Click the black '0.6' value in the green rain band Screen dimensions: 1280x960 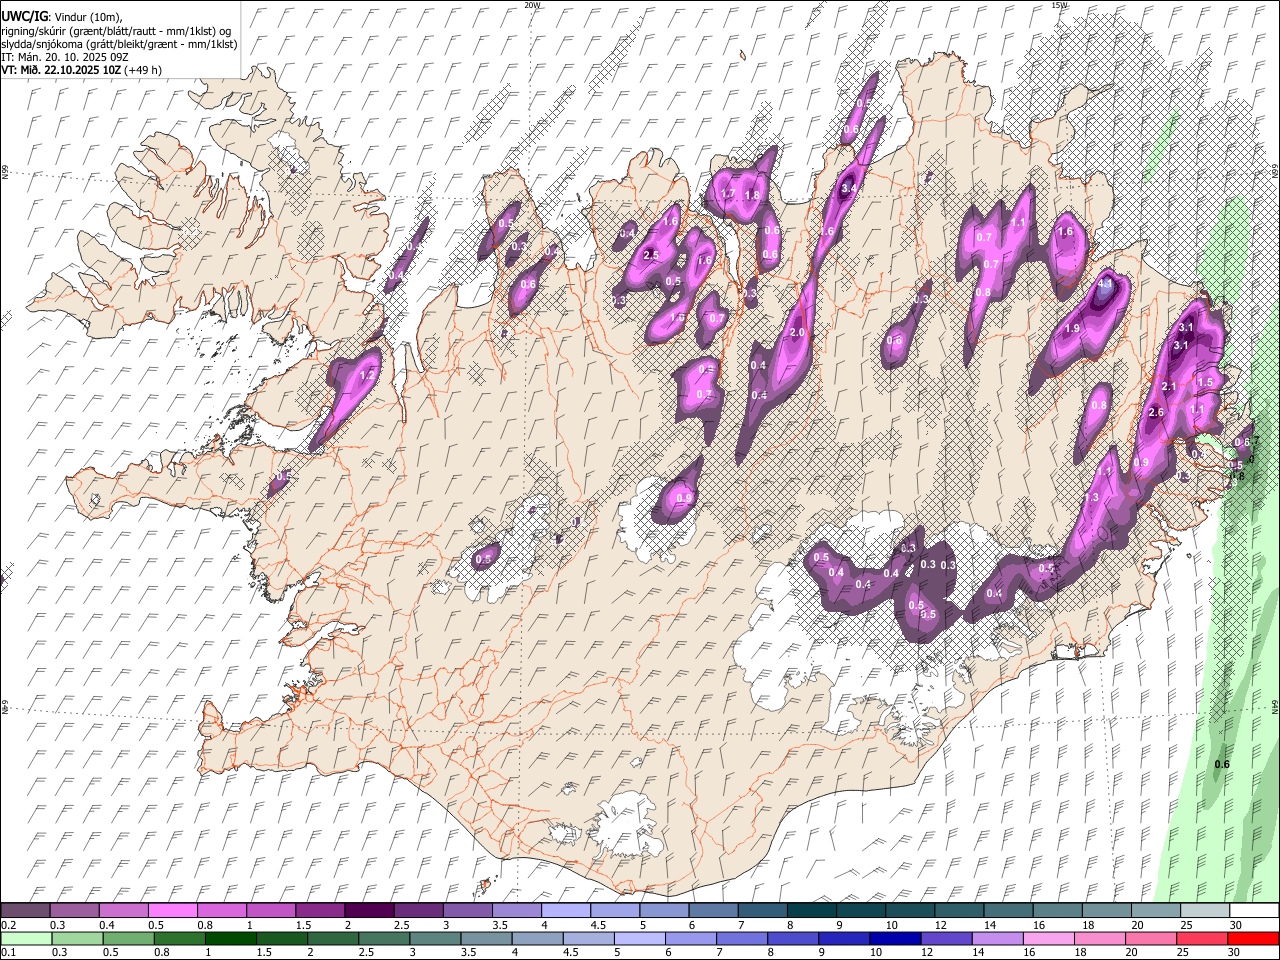1222,765
